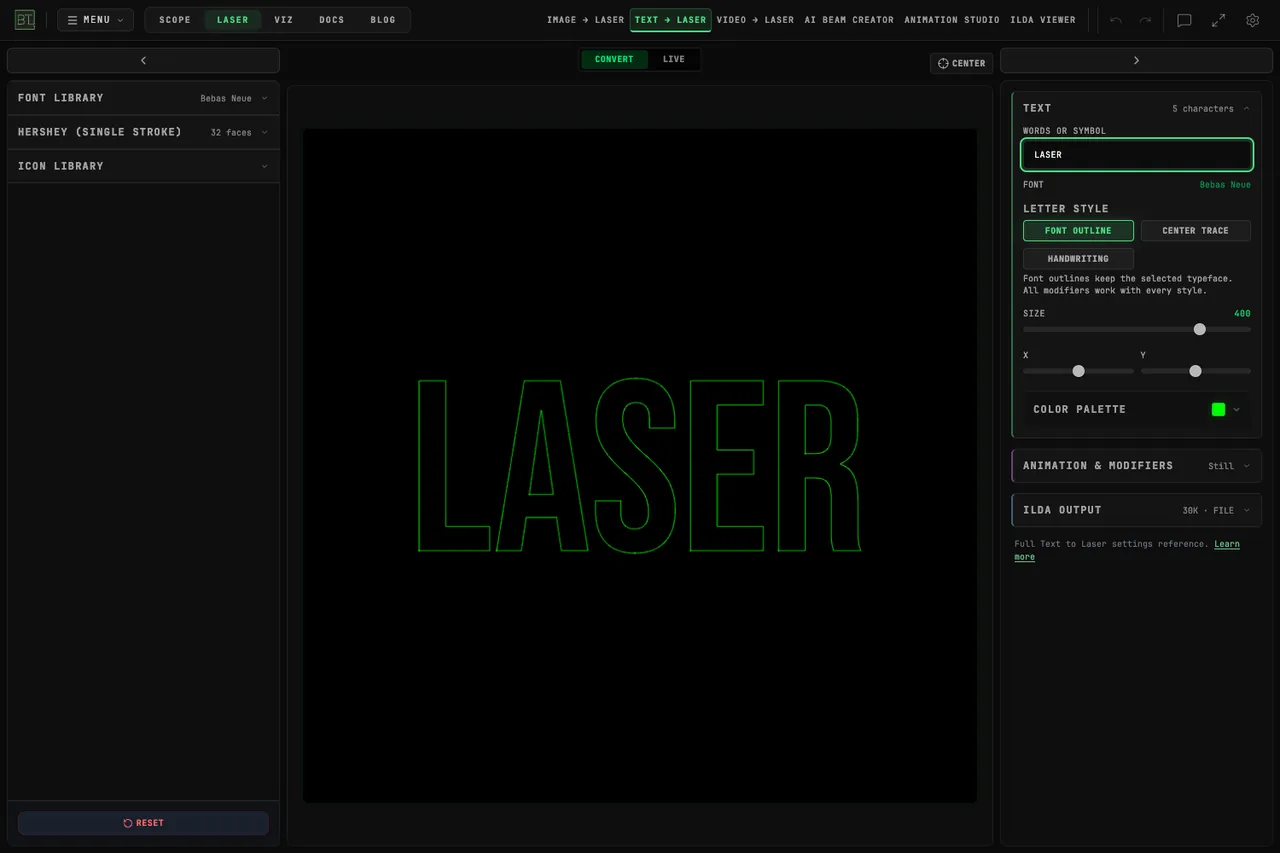Screen dimensions: 1280x853
Task: Switch to Video → Laser tool
Action: point(755,20)
